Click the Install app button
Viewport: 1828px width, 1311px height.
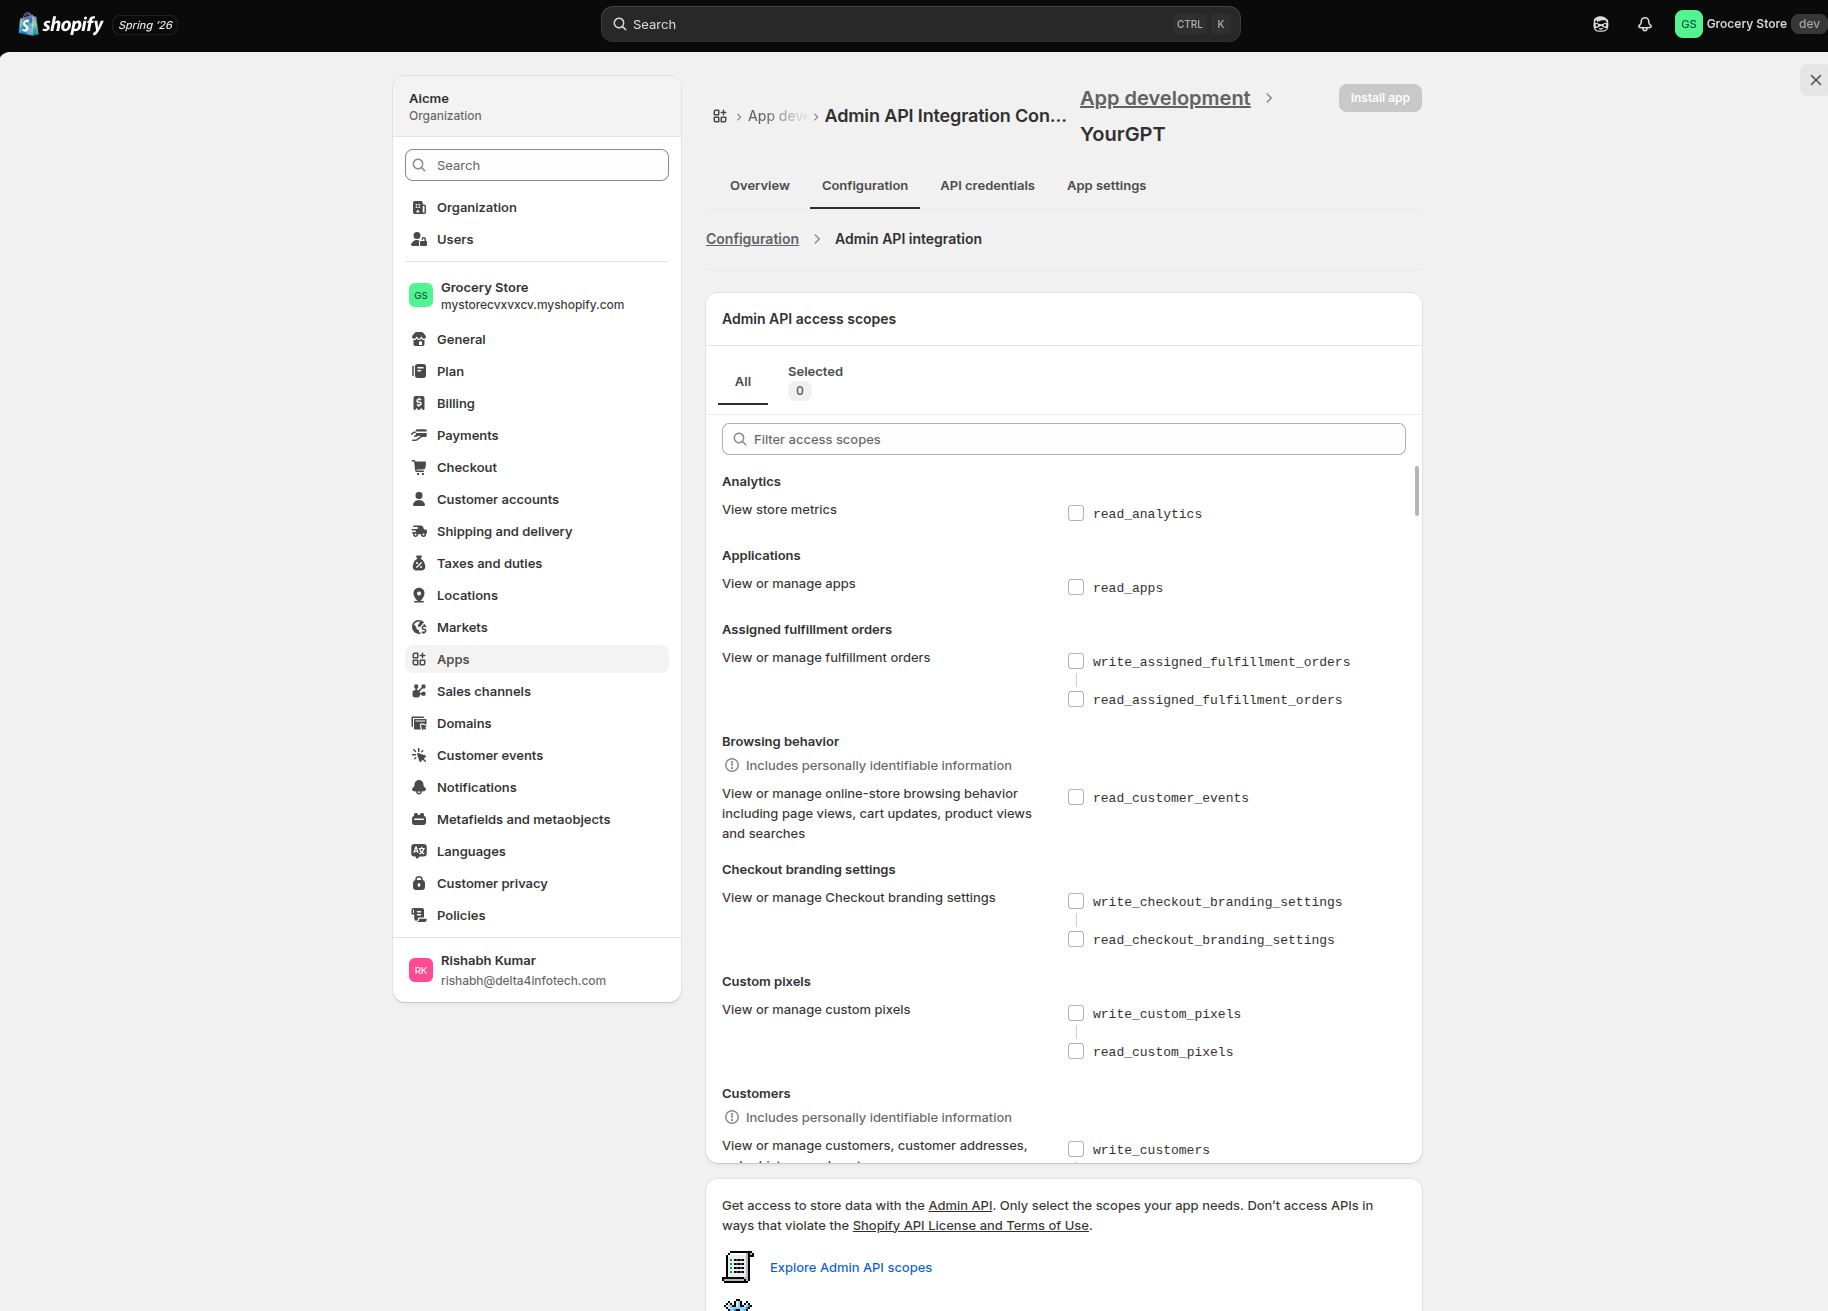click(x=1380, y=98)
